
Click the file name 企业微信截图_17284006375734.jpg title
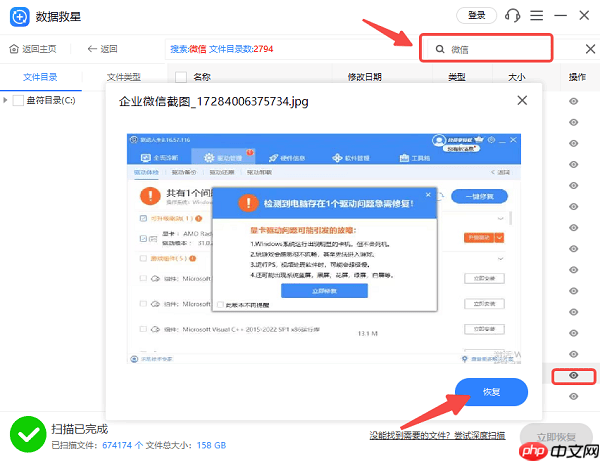(214, 101)
